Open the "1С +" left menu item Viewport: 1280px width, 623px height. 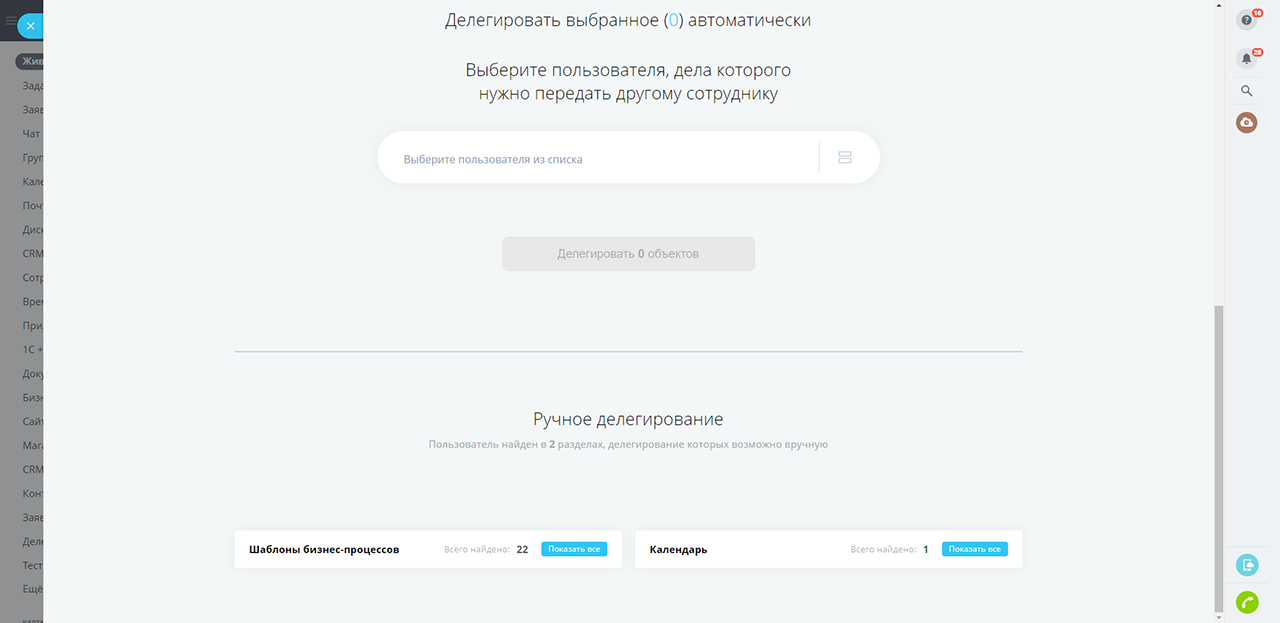32,350
